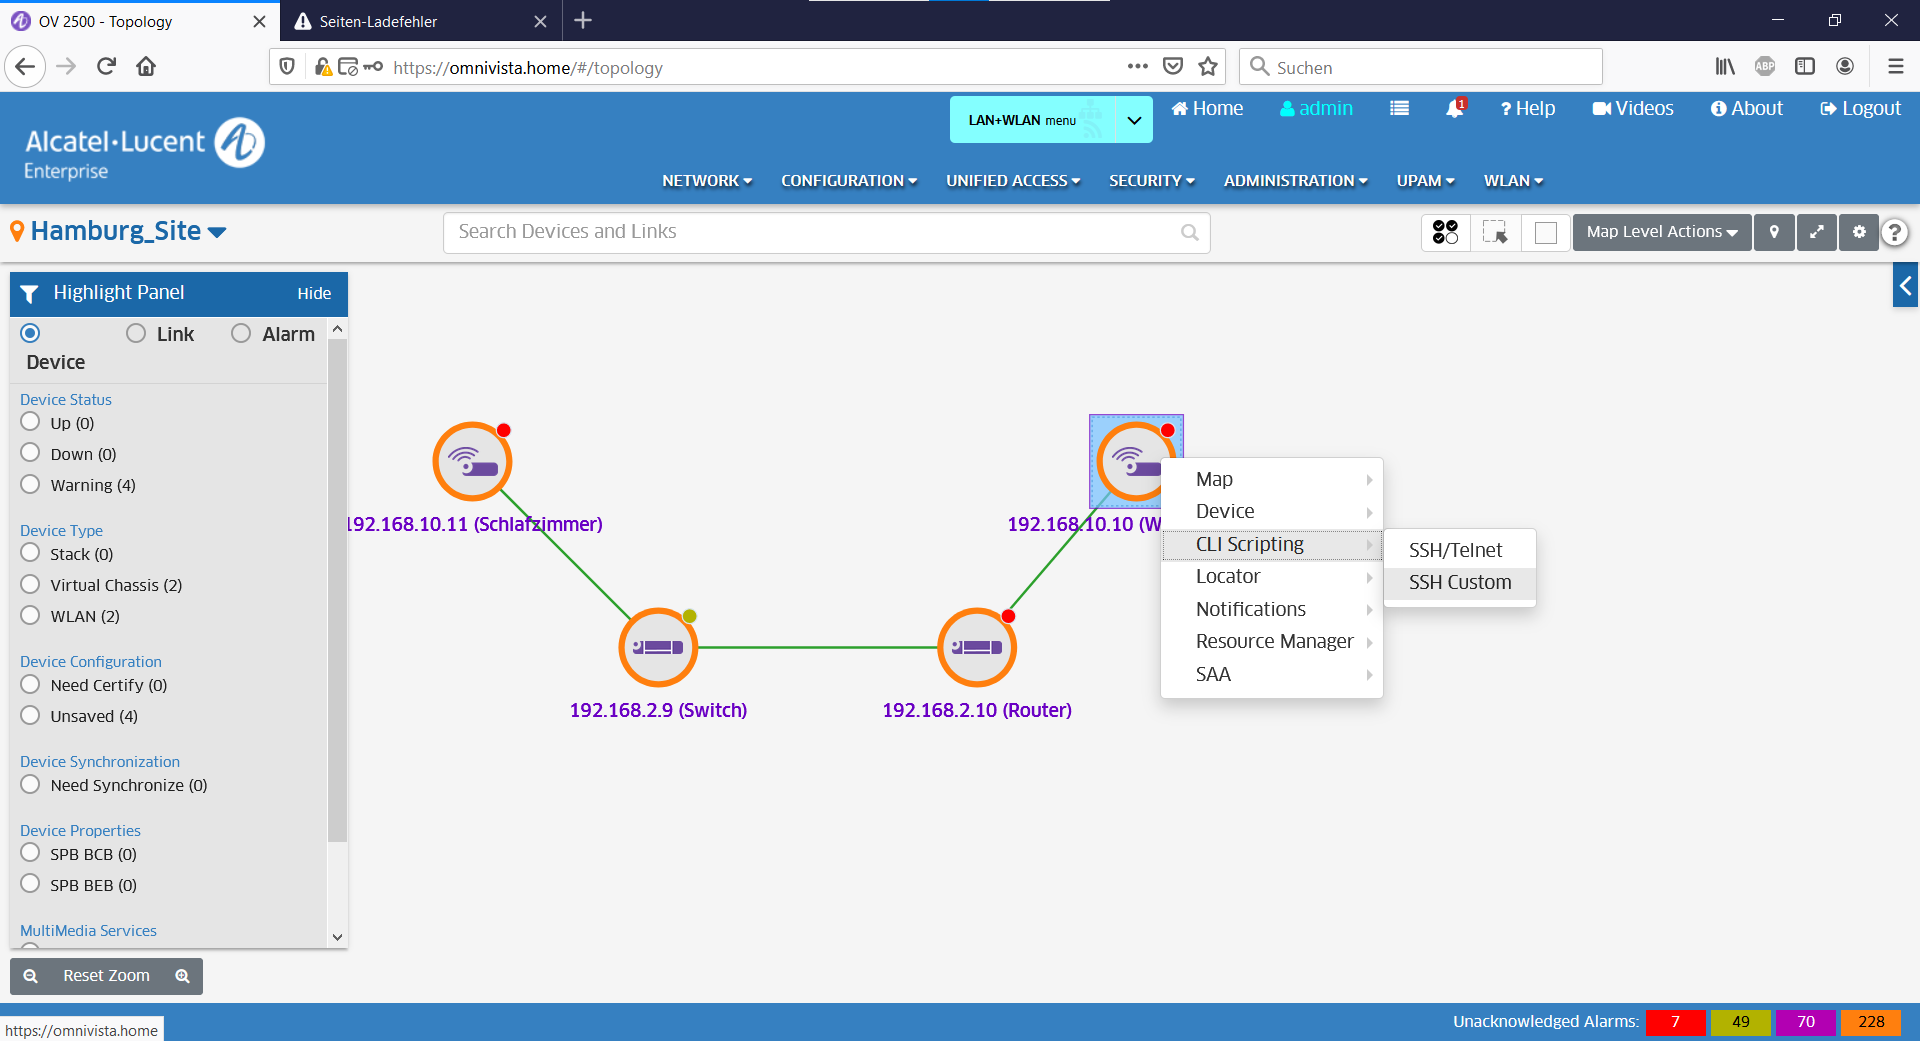Viewport: 1920px width, 1041px height.
Task: Choose SSH Custom from the submenu
Action: pos(1459,583)
